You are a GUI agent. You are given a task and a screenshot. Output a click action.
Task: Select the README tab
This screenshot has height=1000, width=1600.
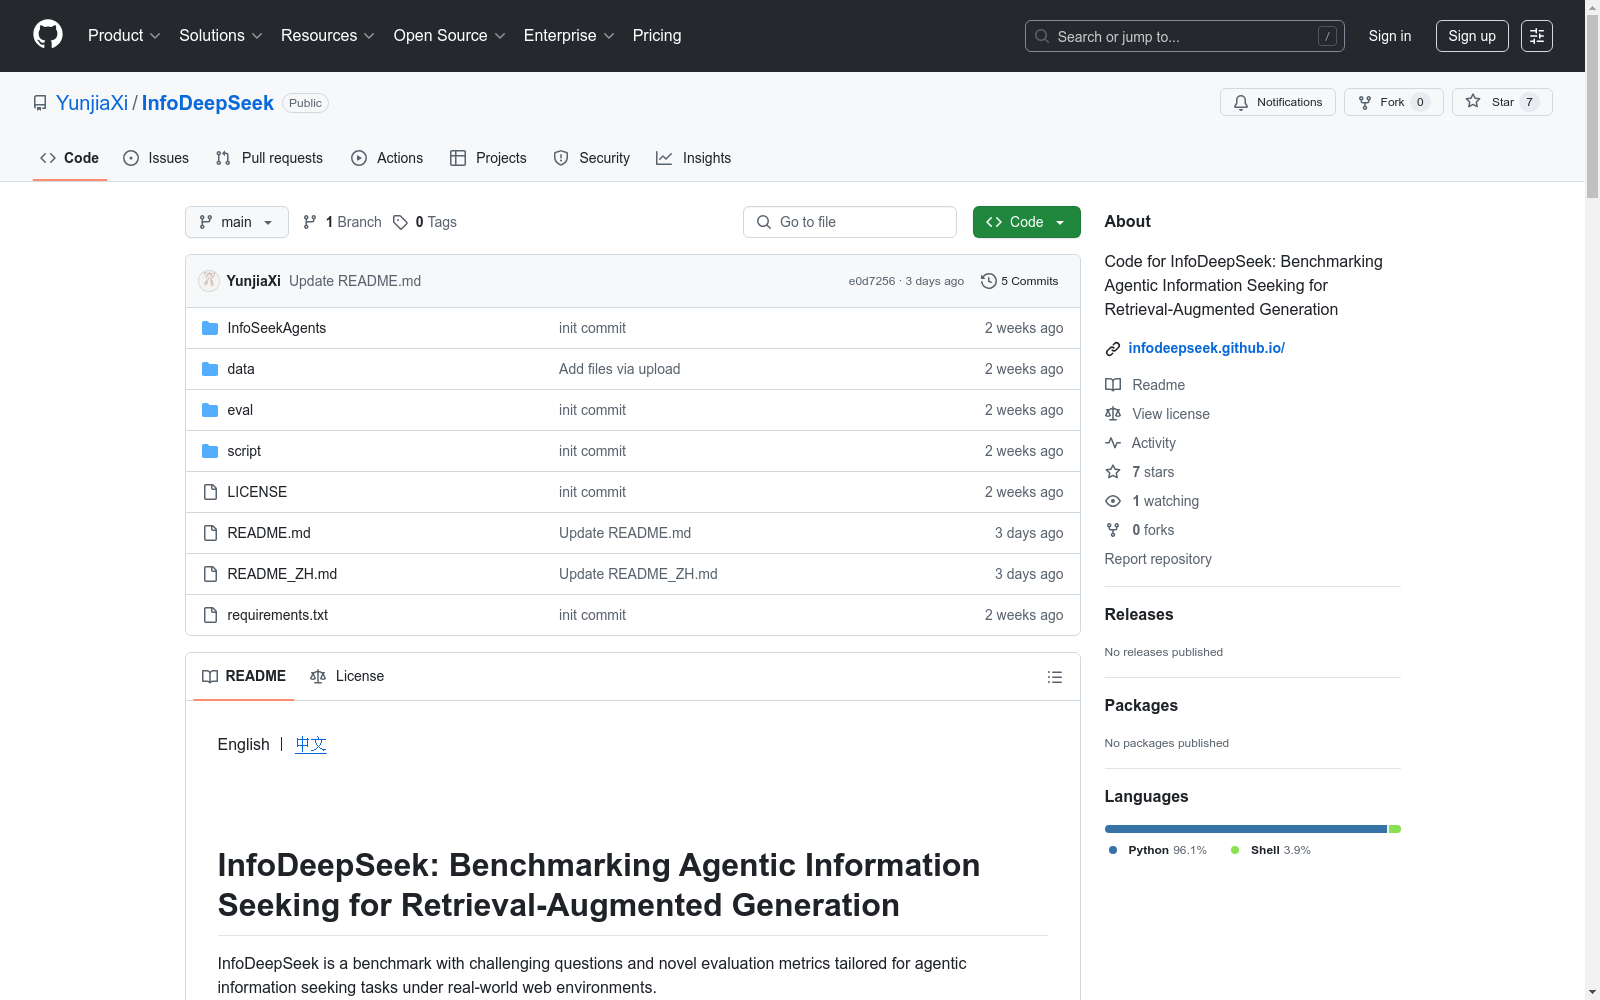pos(244,676)
